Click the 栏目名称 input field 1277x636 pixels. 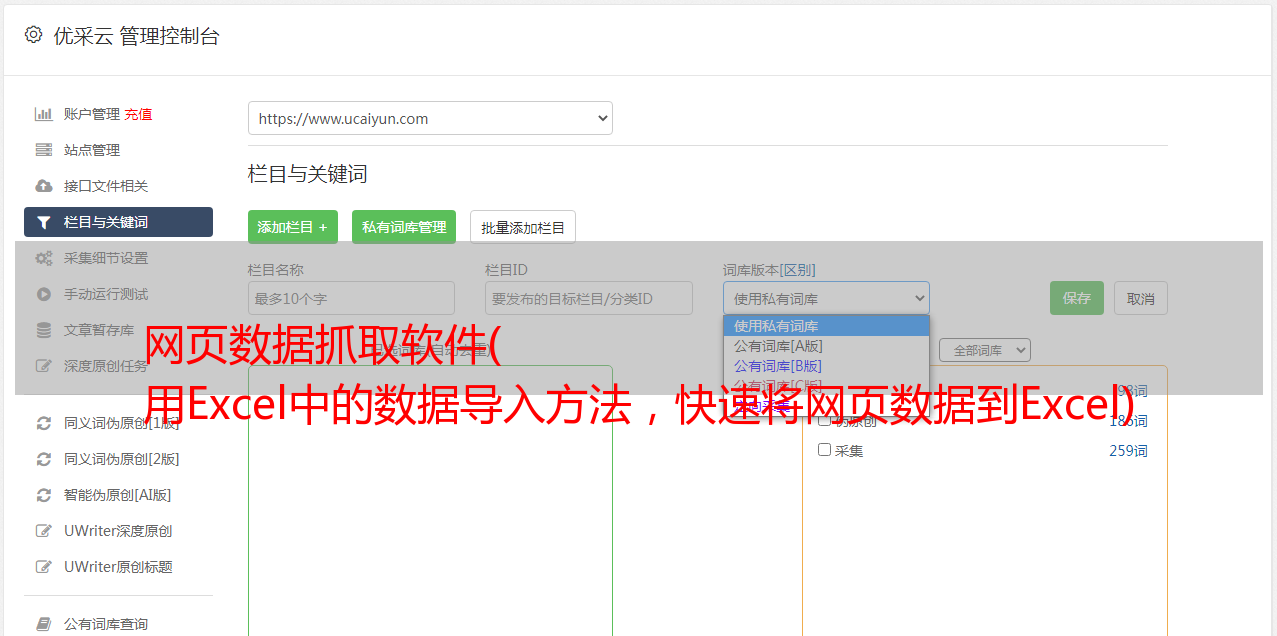(351, 298)
